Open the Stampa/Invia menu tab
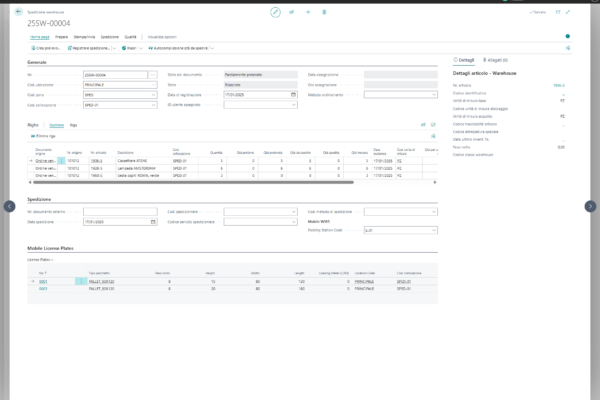The image size is (600, 400). [83, 36]
